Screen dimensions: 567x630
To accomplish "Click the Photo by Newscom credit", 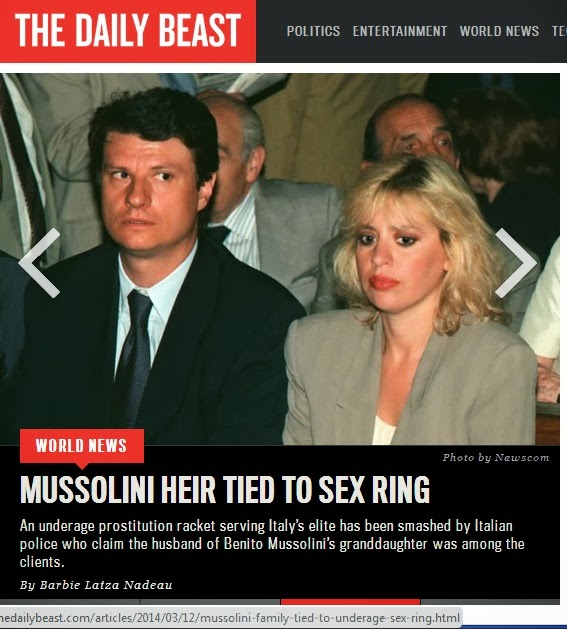I will pyautogui.click(x=495, y=458).
